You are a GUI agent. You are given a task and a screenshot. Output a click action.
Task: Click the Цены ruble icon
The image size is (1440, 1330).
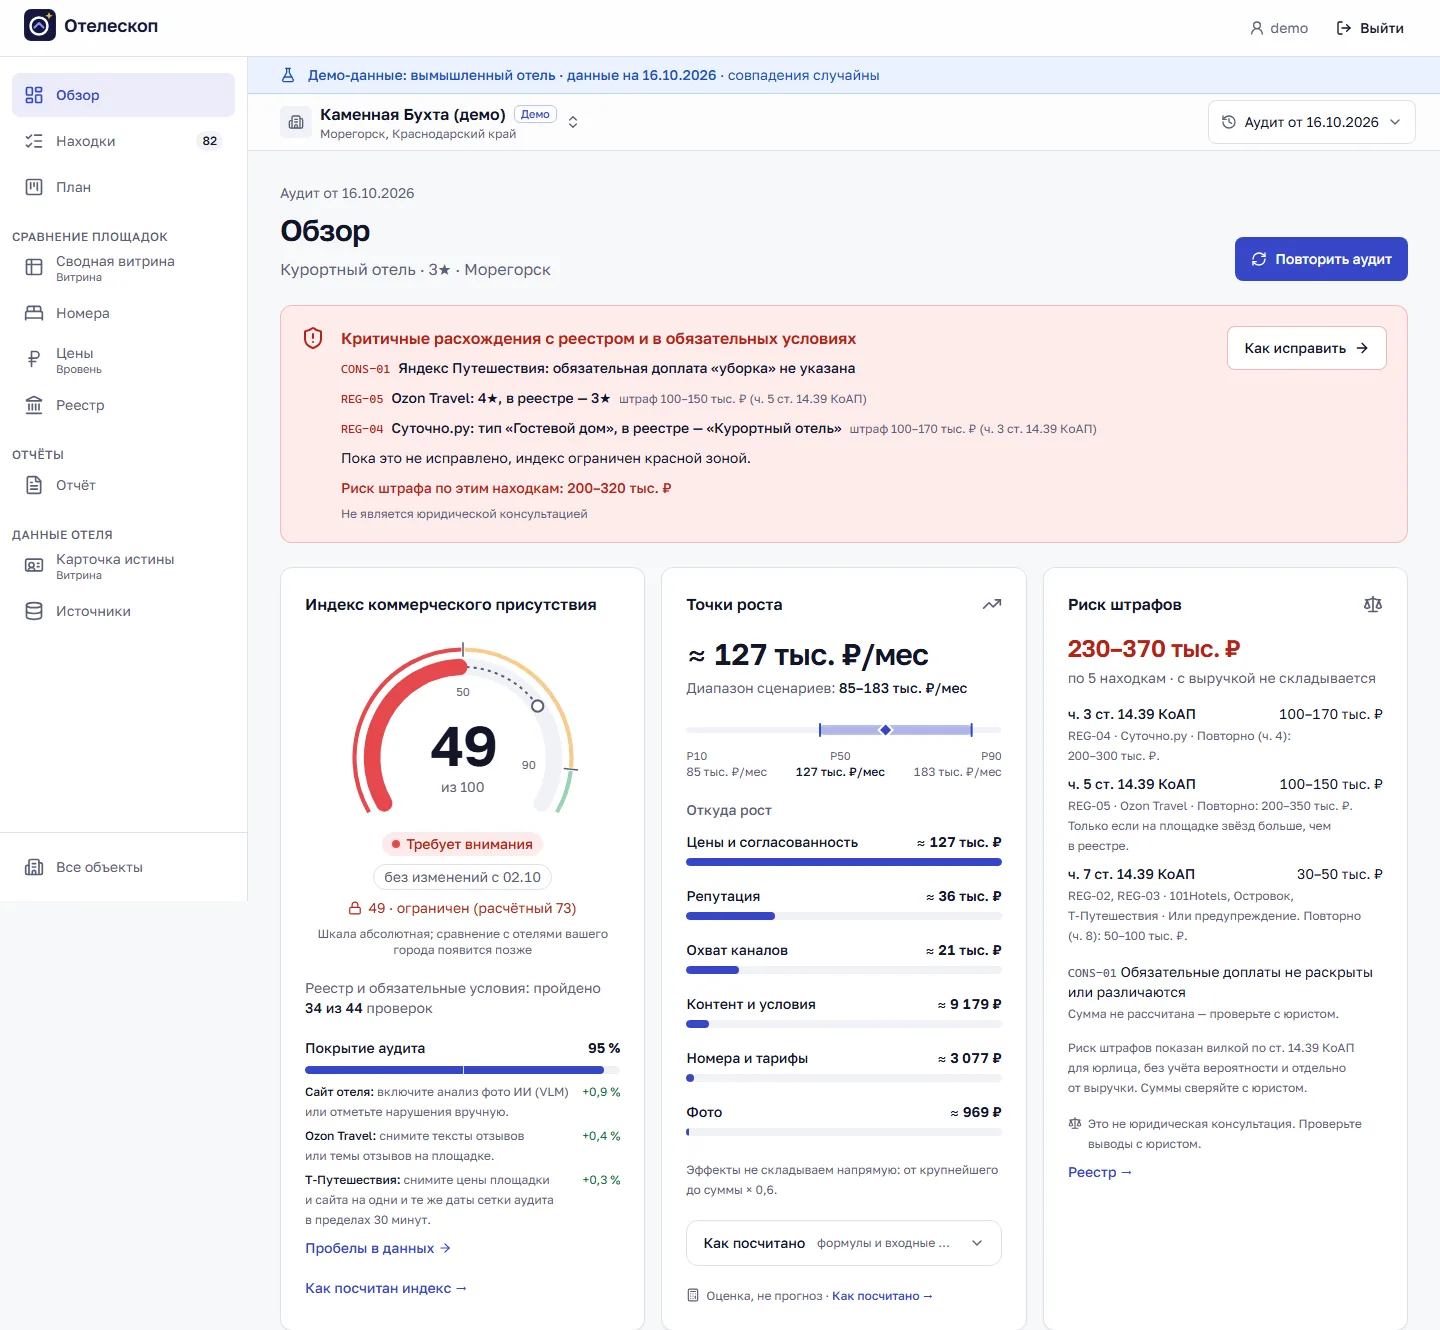coord(34,359)
